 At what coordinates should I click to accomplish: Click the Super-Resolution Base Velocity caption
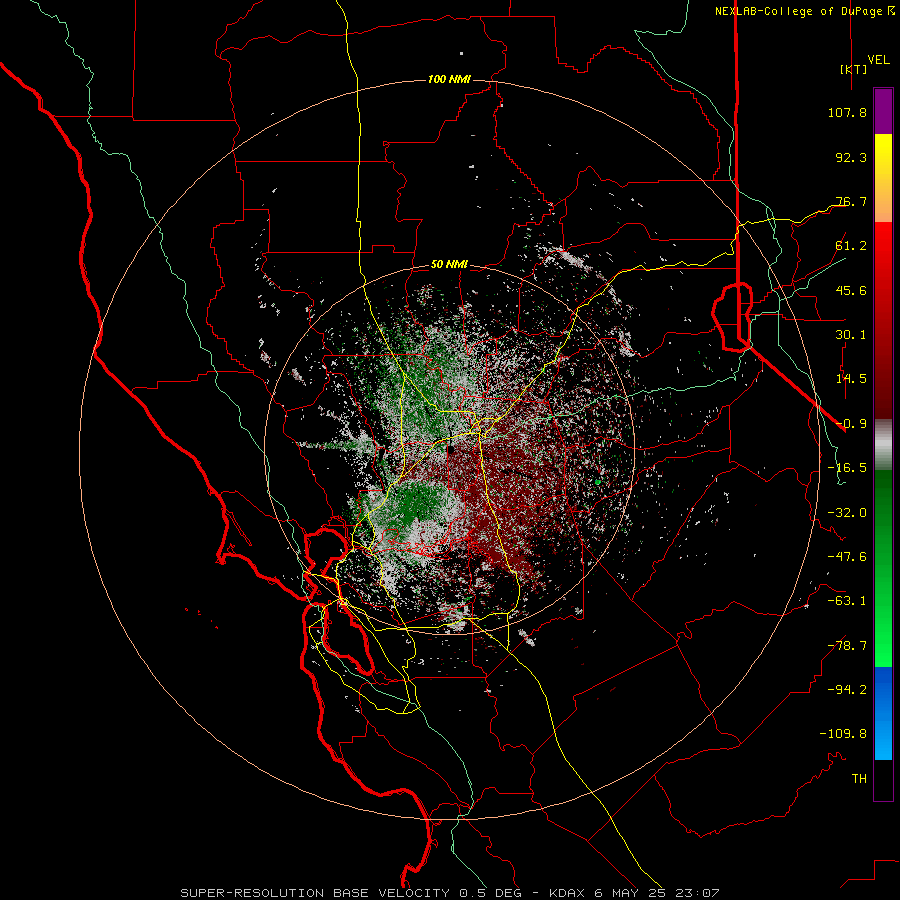point(449,893)
